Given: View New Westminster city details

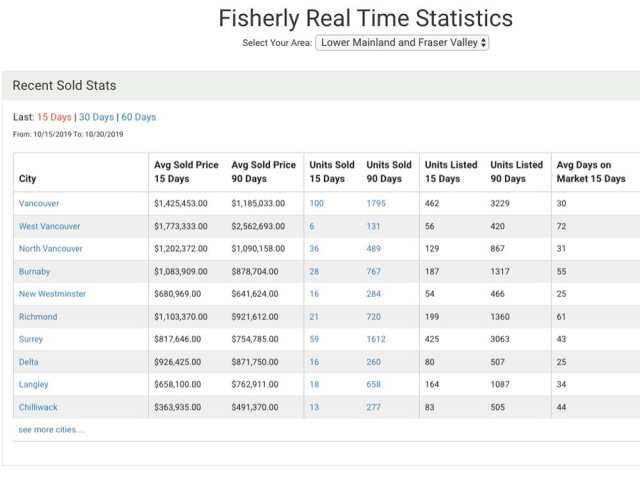Looking at the screenshot, I should (52, 294).
